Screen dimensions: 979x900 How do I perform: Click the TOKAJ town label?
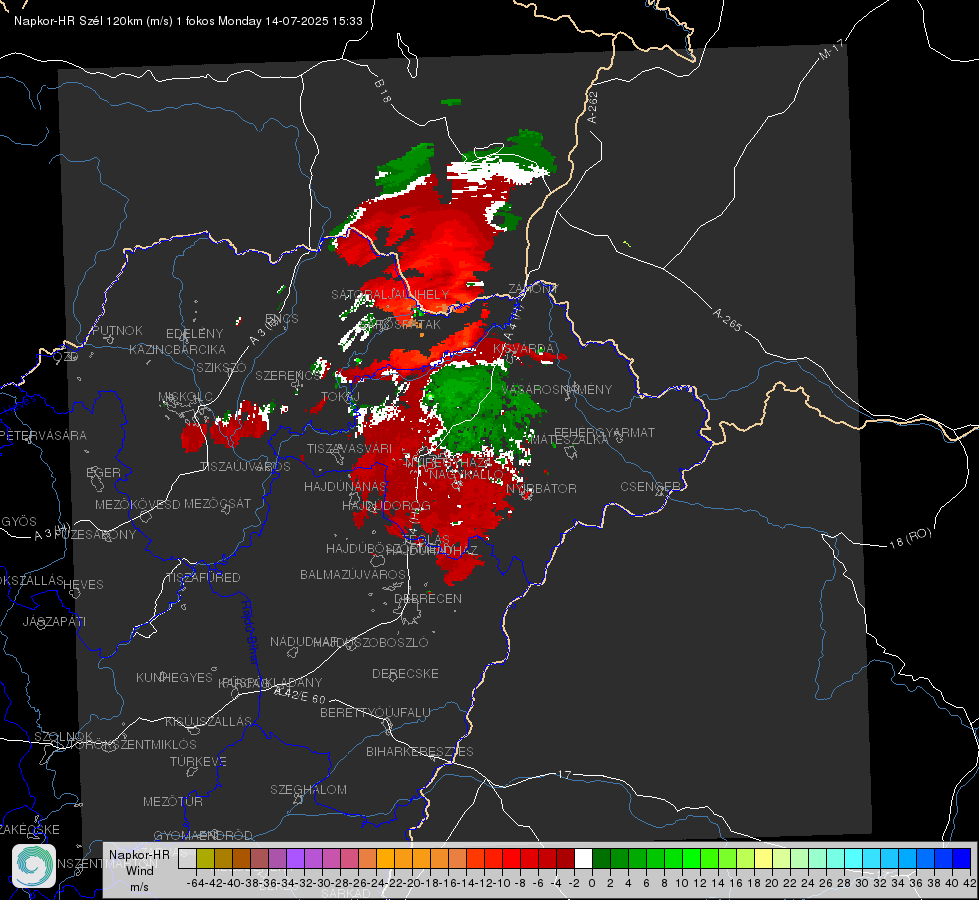point(340,397)
